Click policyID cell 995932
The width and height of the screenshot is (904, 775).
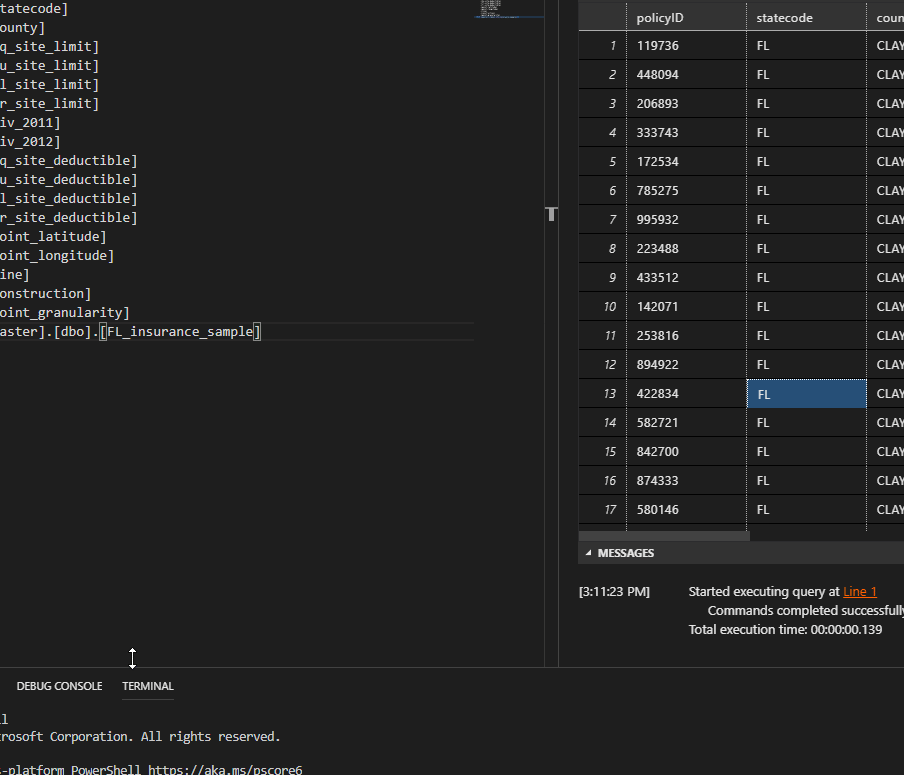pos(686,220)
